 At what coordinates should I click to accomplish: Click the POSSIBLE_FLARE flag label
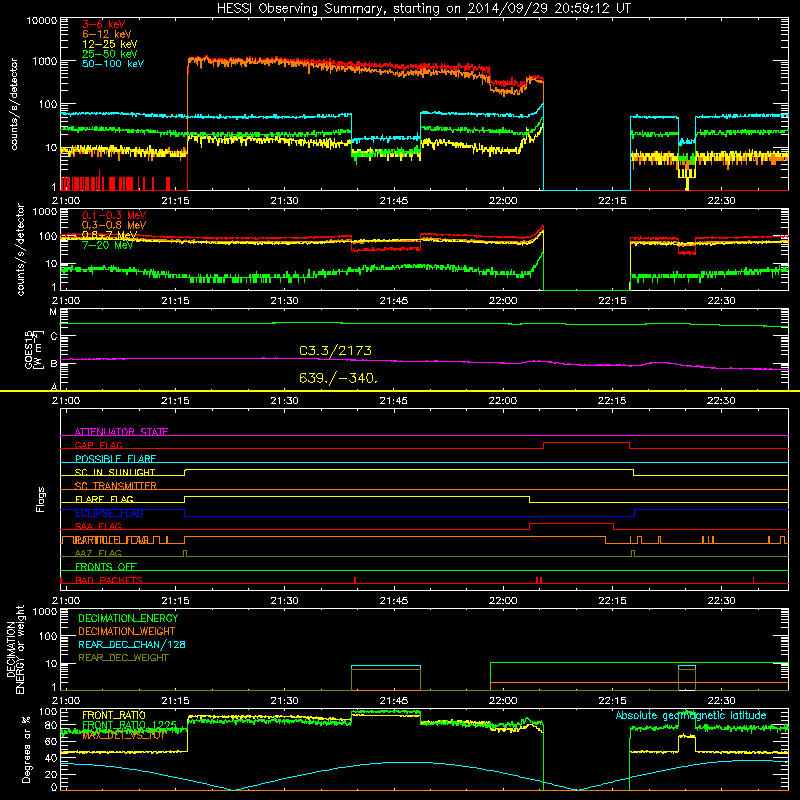pos(115,459)
